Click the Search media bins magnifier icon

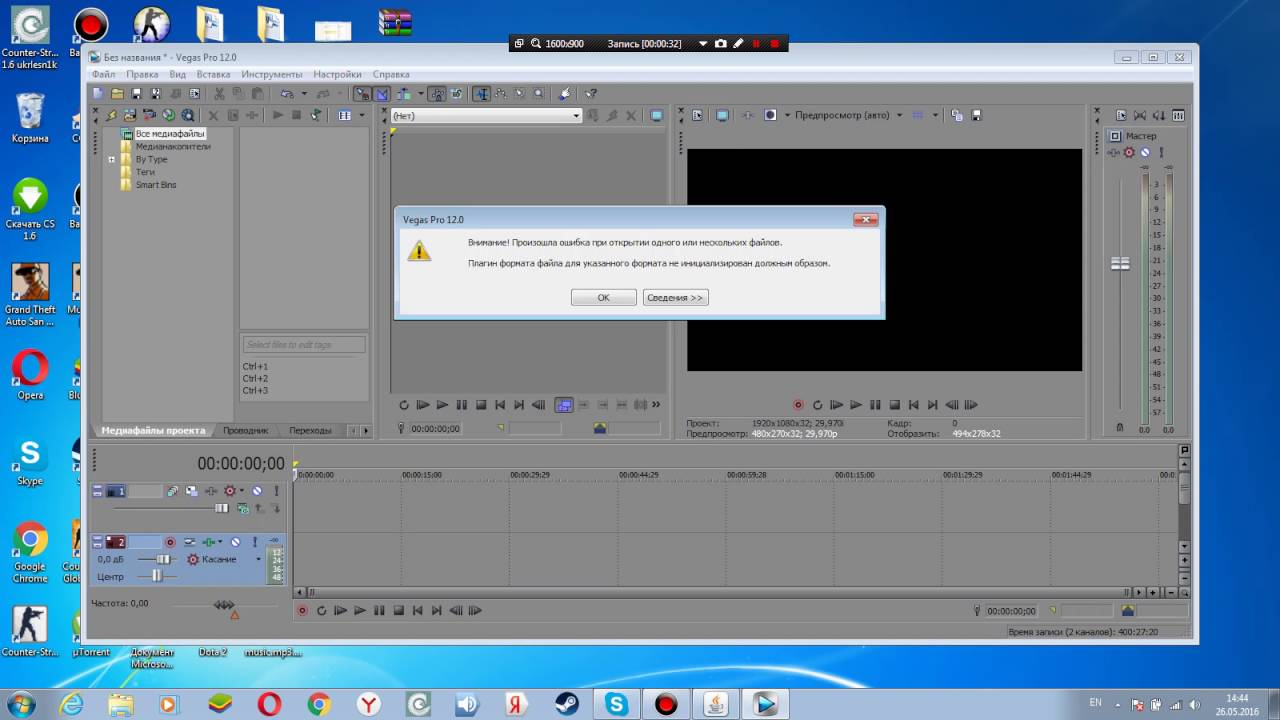187,115
